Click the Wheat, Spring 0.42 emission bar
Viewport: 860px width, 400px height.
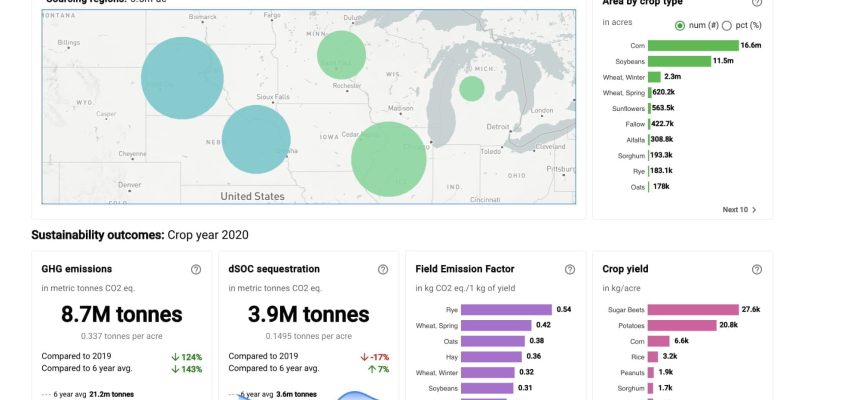click(x=496, y=325)
